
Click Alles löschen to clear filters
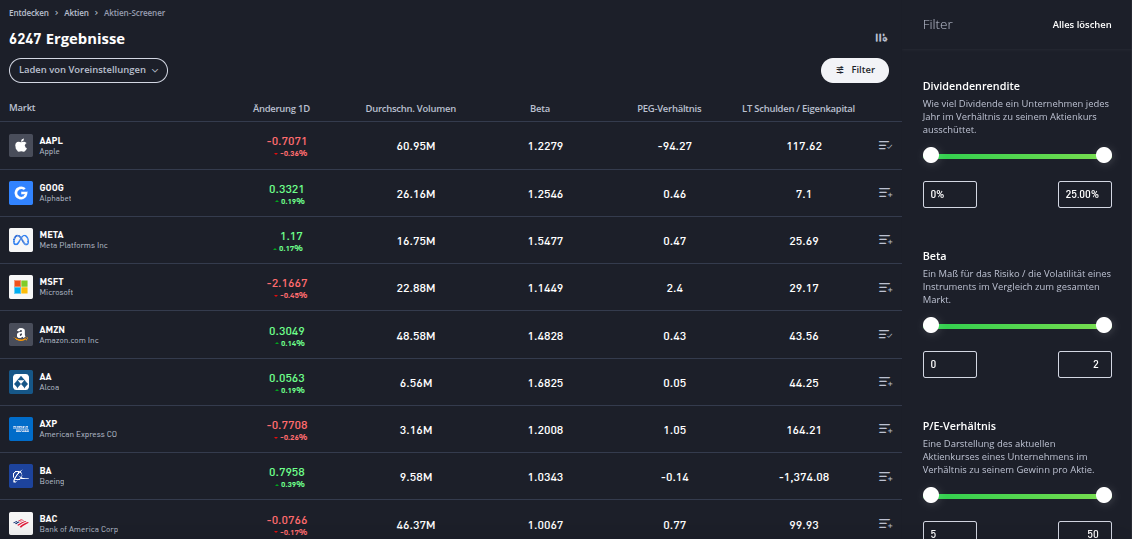1081,25
